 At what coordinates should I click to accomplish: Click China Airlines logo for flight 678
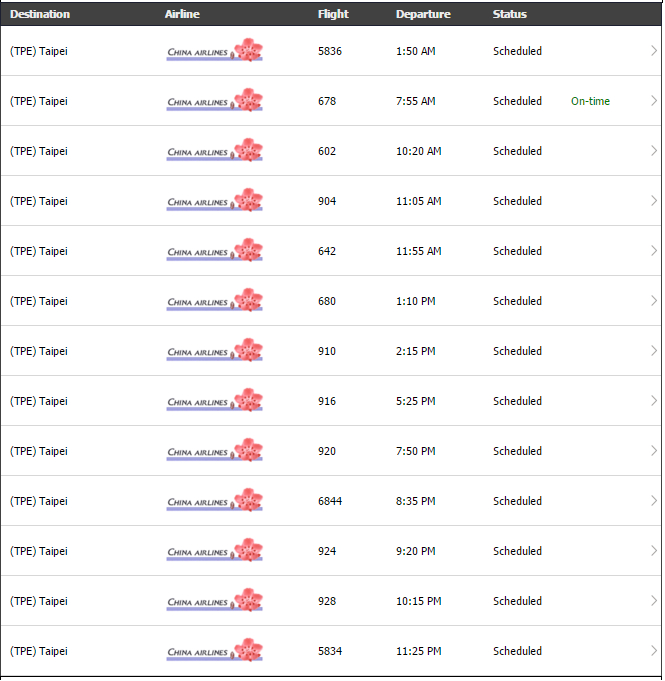(215, 100)
